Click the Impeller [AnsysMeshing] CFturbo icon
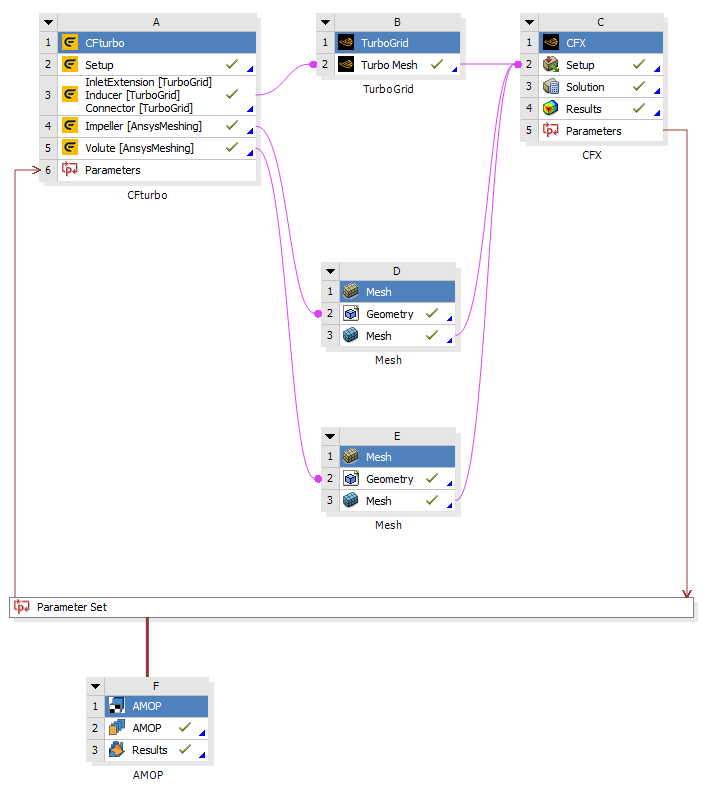Screen dimensions: 721x797 pyautogui.click(x=70, y=126)
